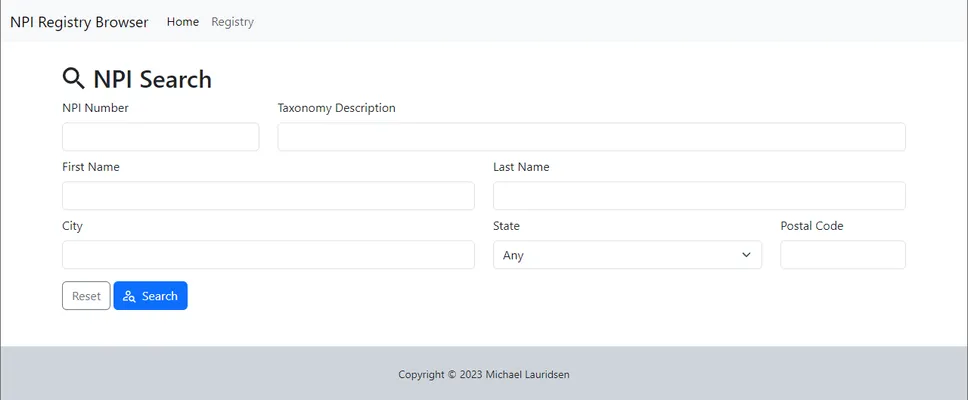This screenshot has height=400, width=968.
Task: Select the First Name text box
Action: [268, 196]
